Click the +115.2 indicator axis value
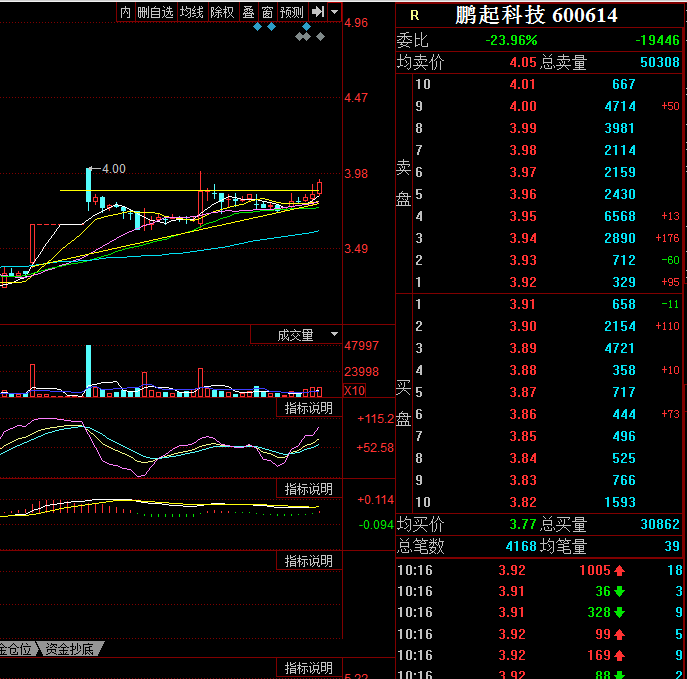The height and width of the screenshot is (679, 687). pos(375,419)
